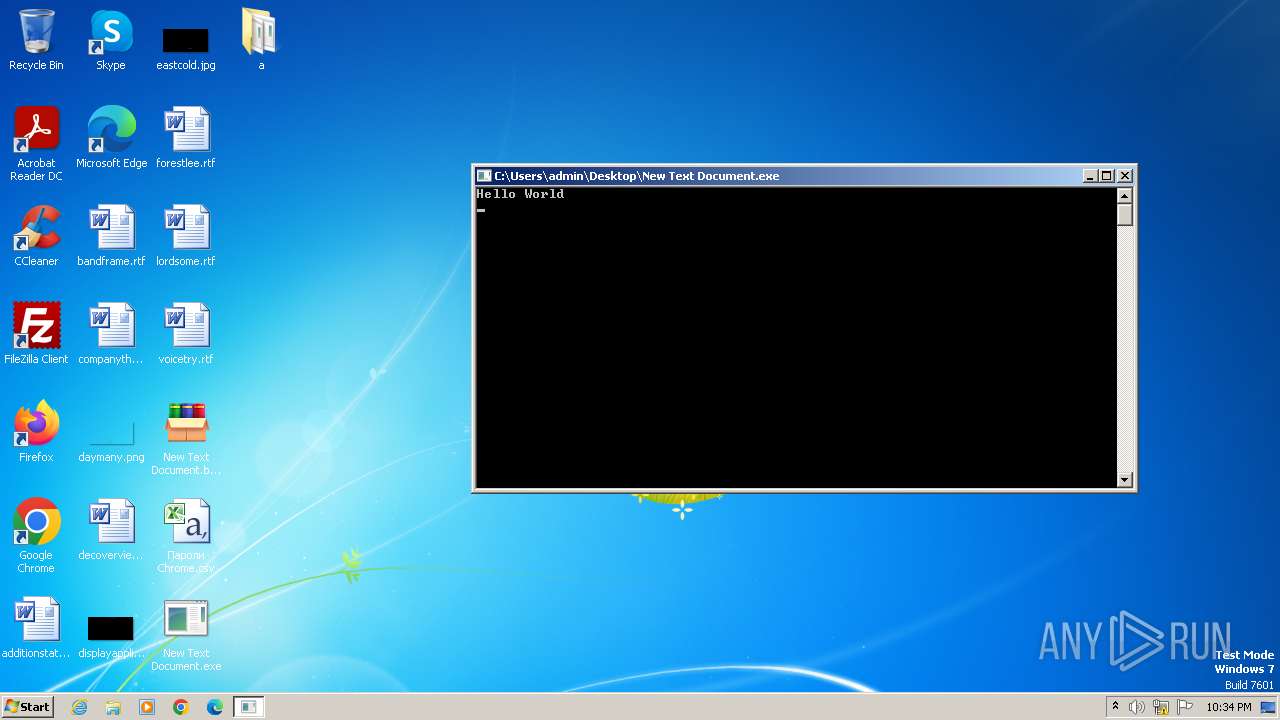Select the Пароли Chrome.csv file

[186, 536]
